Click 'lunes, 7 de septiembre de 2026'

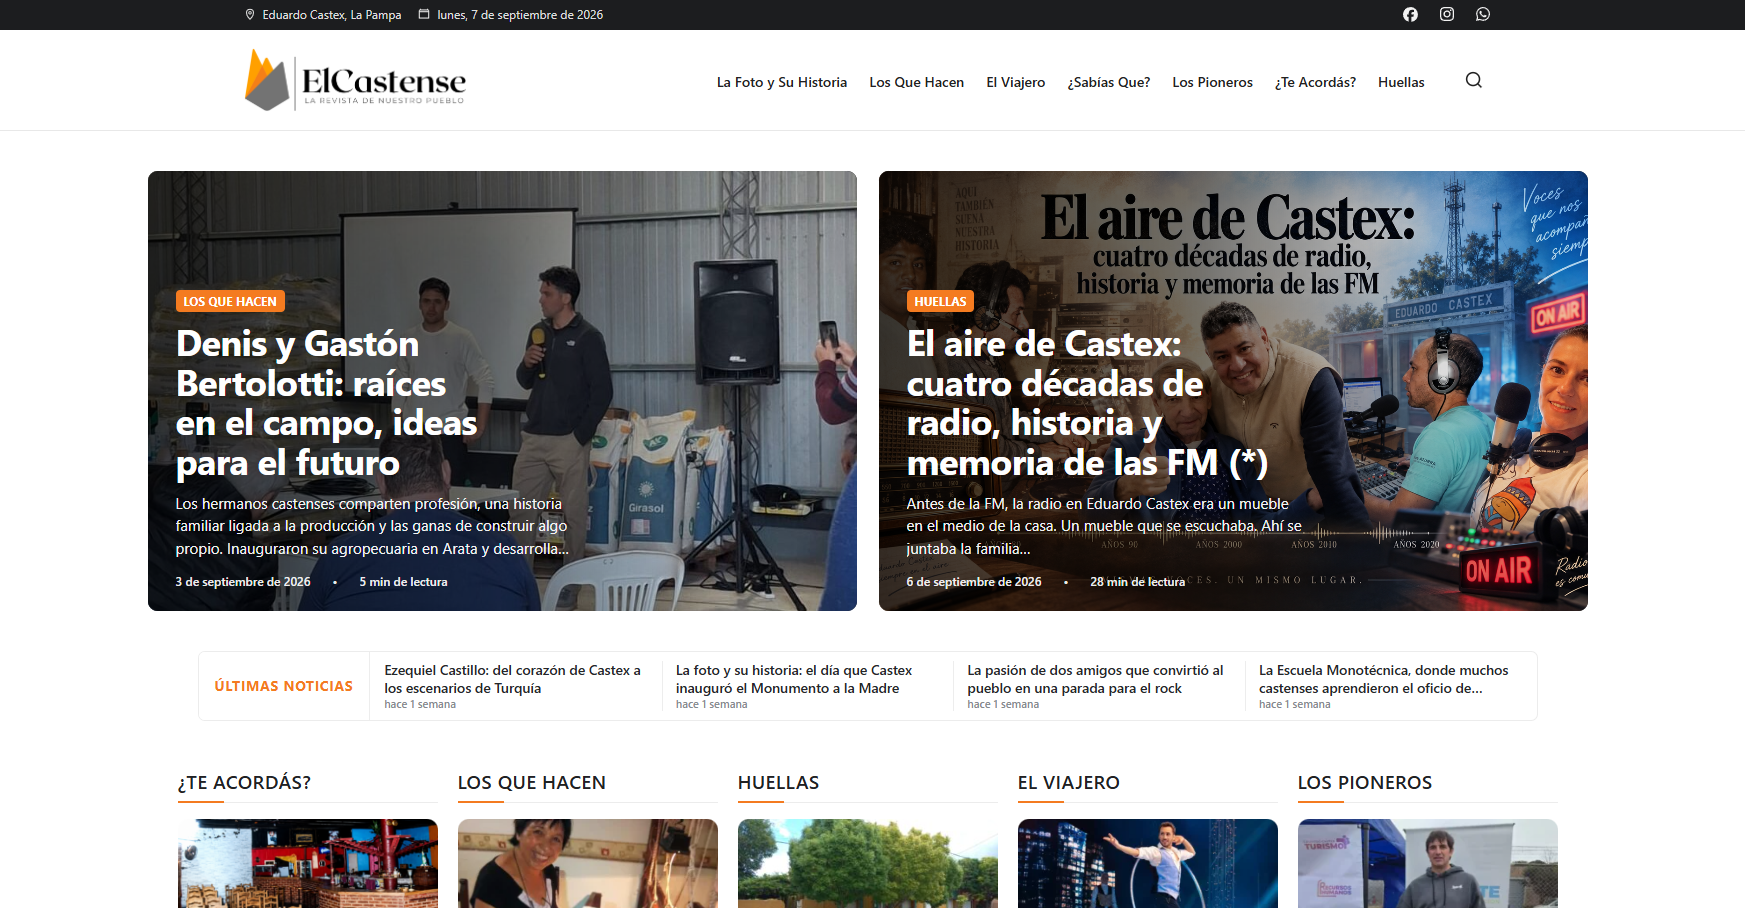520,15
